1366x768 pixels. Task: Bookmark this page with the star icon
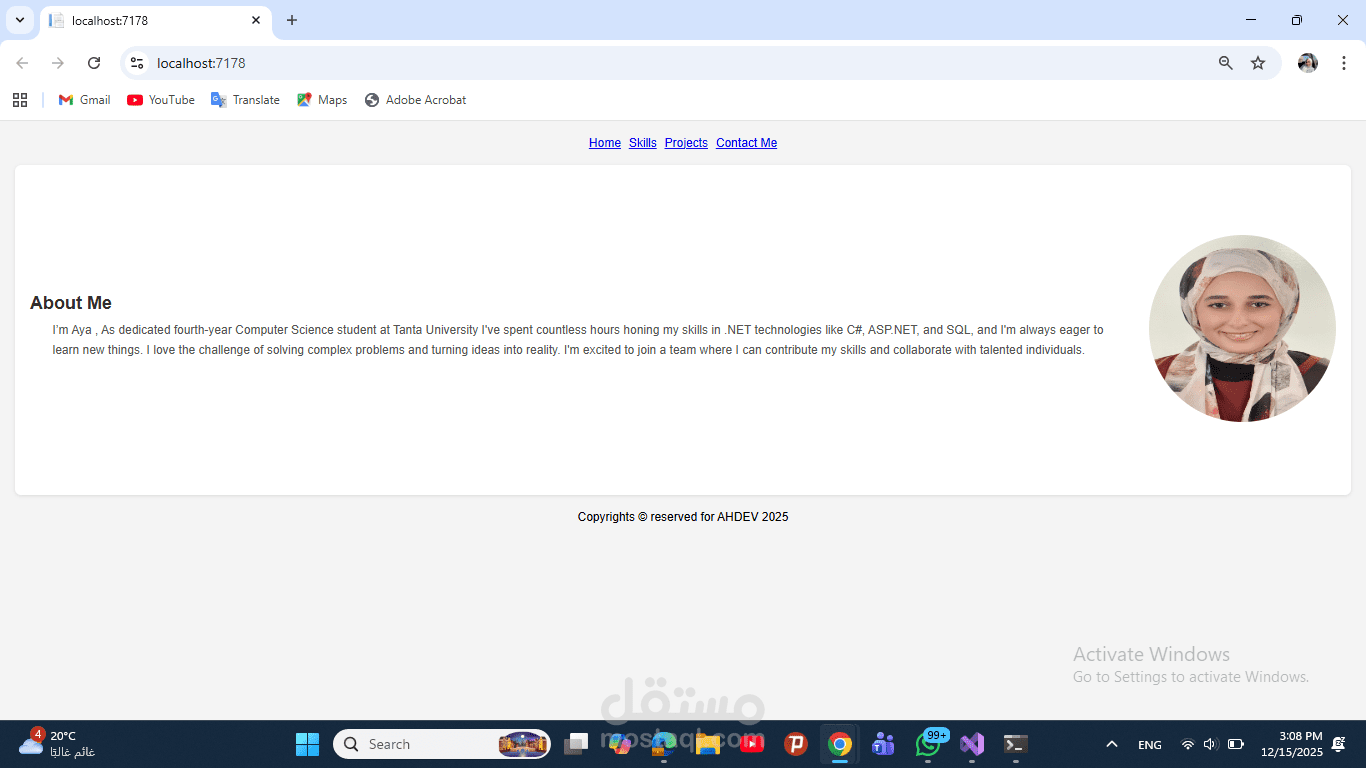point(1258,63)
